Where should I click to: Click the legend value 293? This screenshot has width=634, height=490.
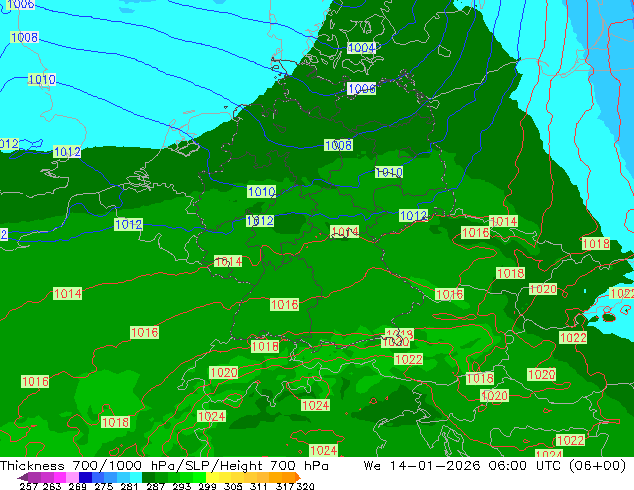point(181,486)
